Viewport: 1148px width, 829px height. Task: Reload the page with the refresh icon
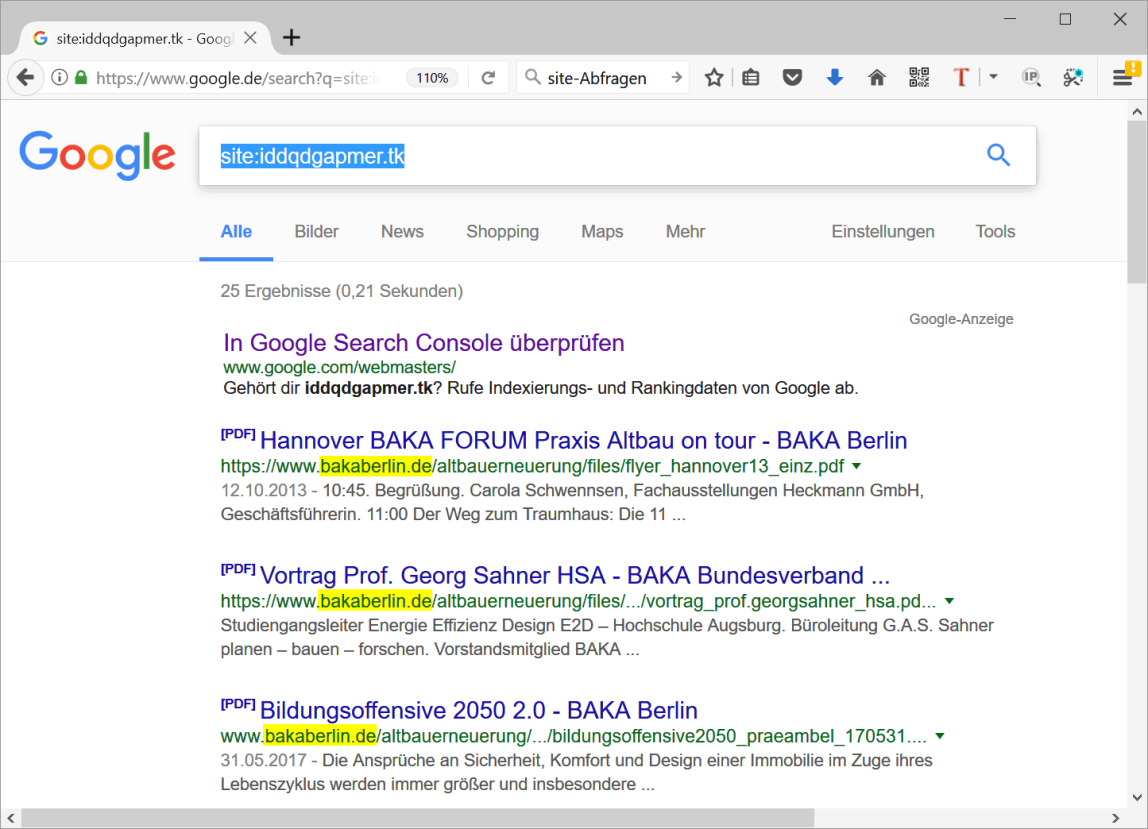488,78
